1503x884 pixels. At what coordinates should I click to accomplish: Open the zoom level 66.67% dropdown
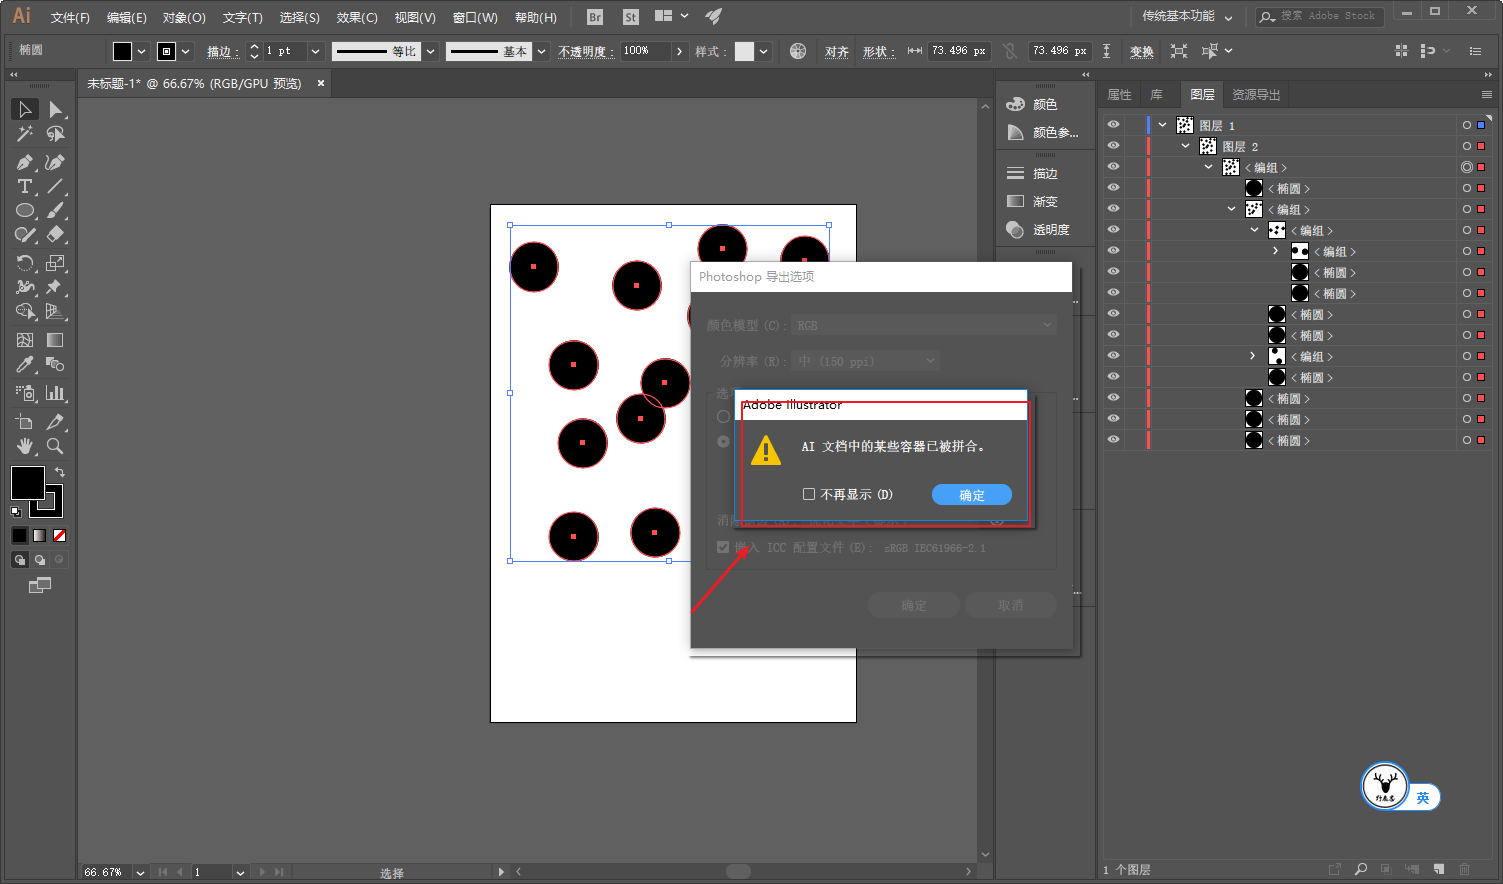coord(140,872)
